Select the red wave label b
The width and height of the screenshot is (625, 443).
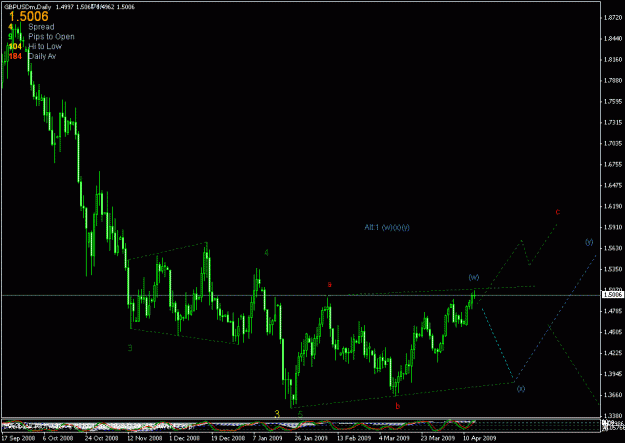point(397,406)
